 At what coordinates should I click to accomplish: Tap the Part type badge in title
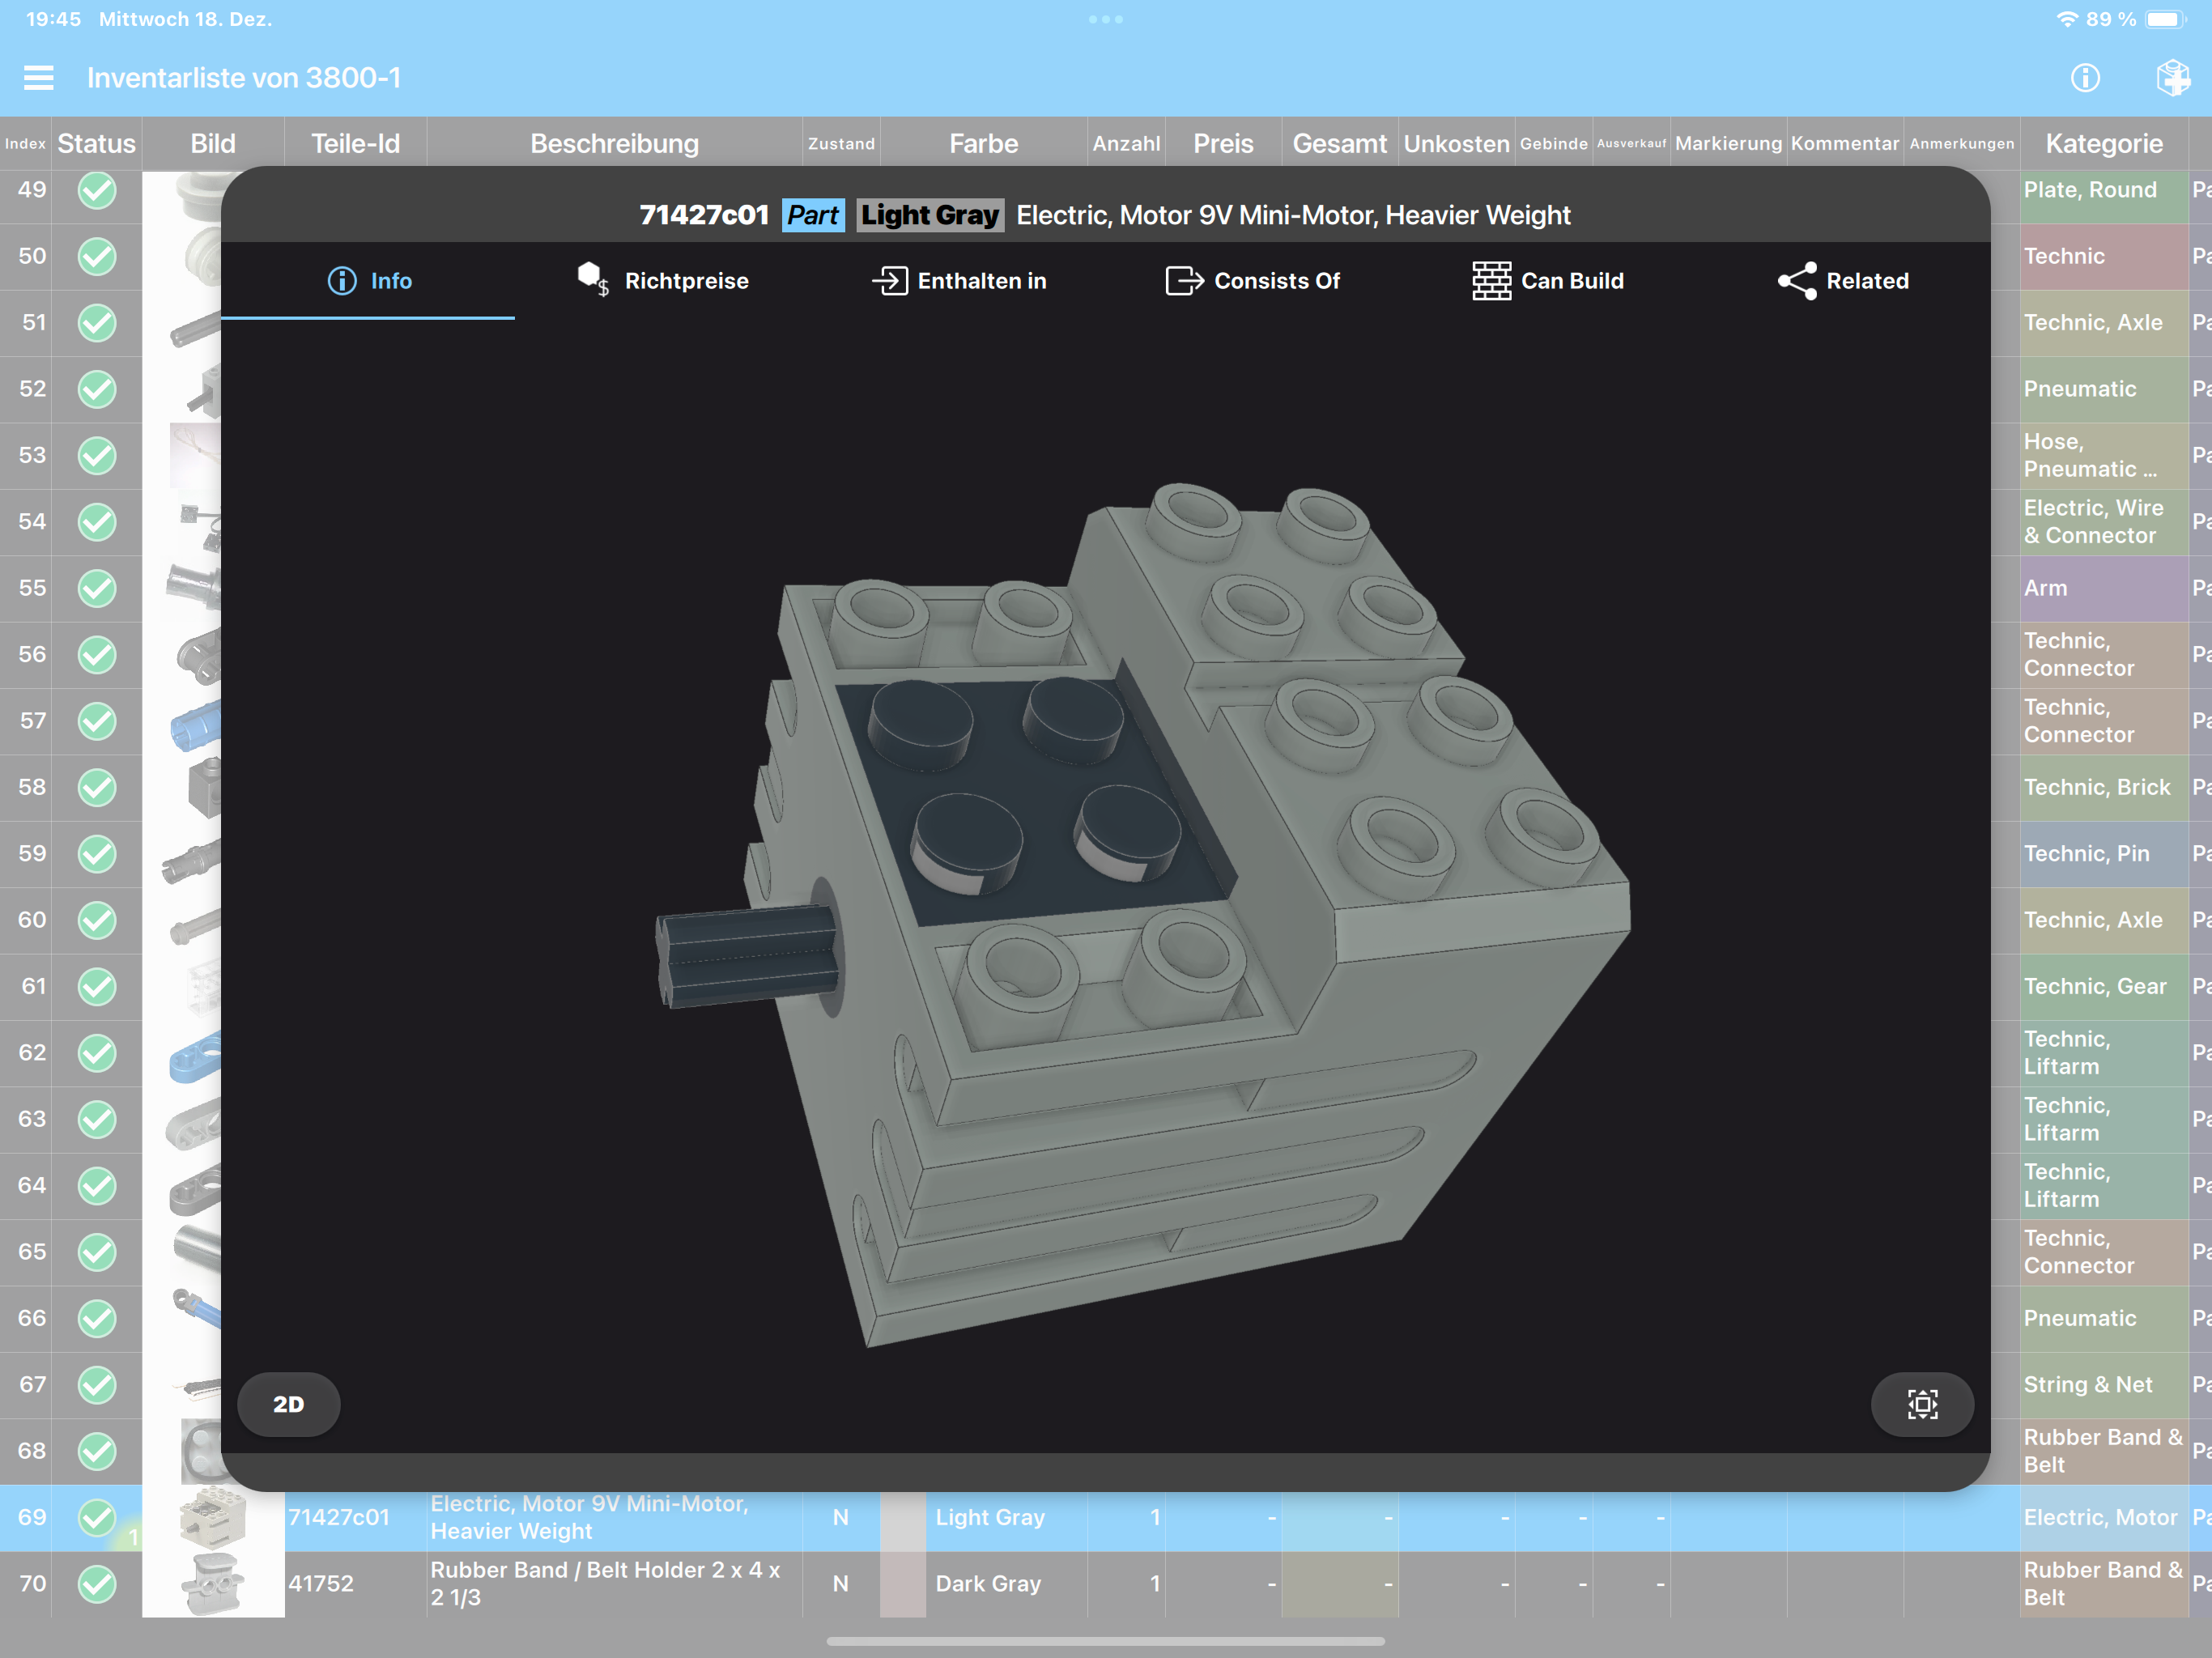[813, 215]
